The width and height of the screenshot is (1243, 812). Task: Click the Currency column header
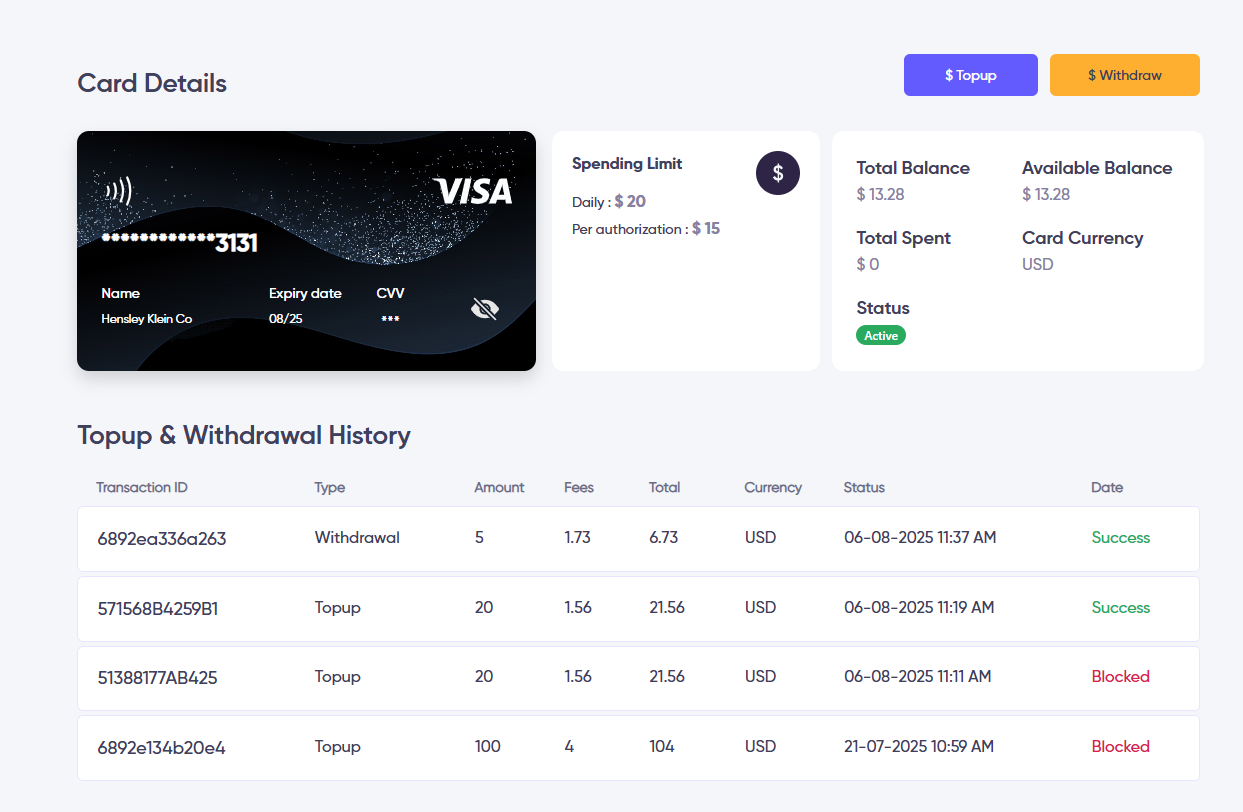pos(772,488)
